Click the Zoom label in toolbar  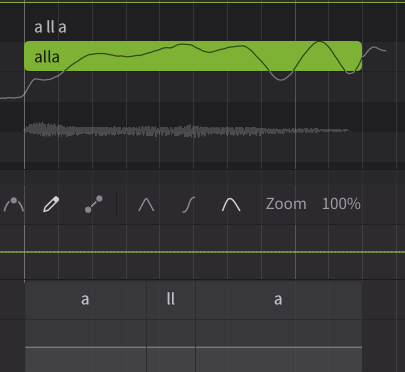[286, 204]
